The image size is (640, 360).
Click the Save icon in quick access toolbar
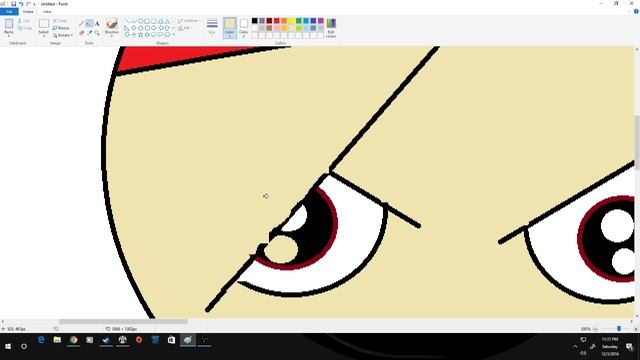coord(13,4)
